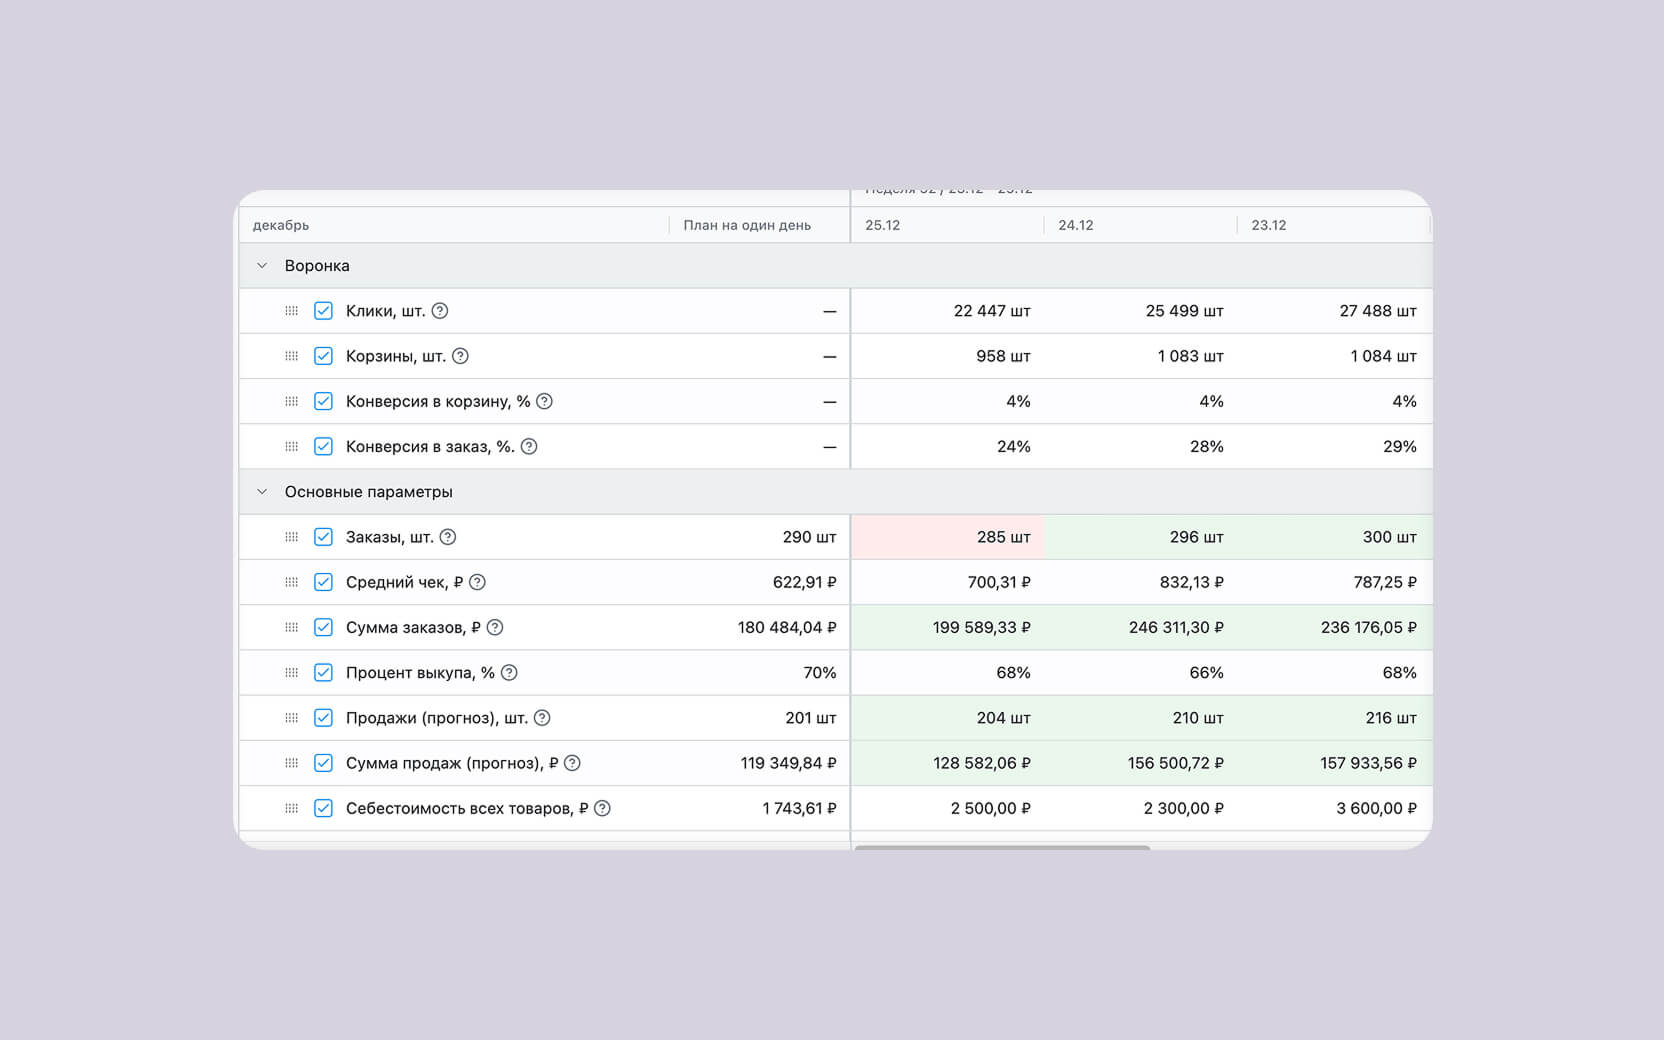
Task: Collapse the Воронка section chevron
Action: (262, 266)
